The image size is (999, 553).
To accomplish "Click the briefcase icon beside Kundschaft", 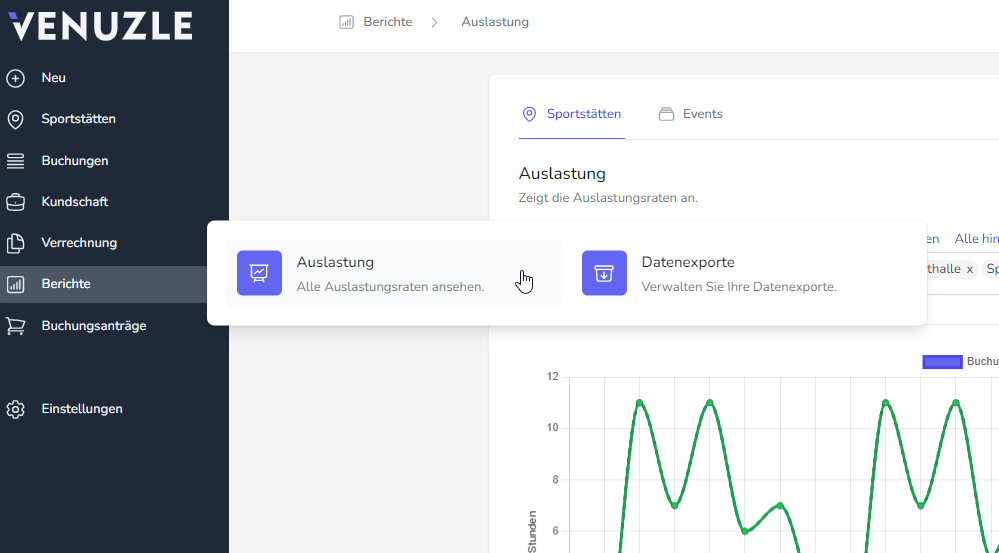I will coord(15,203).
